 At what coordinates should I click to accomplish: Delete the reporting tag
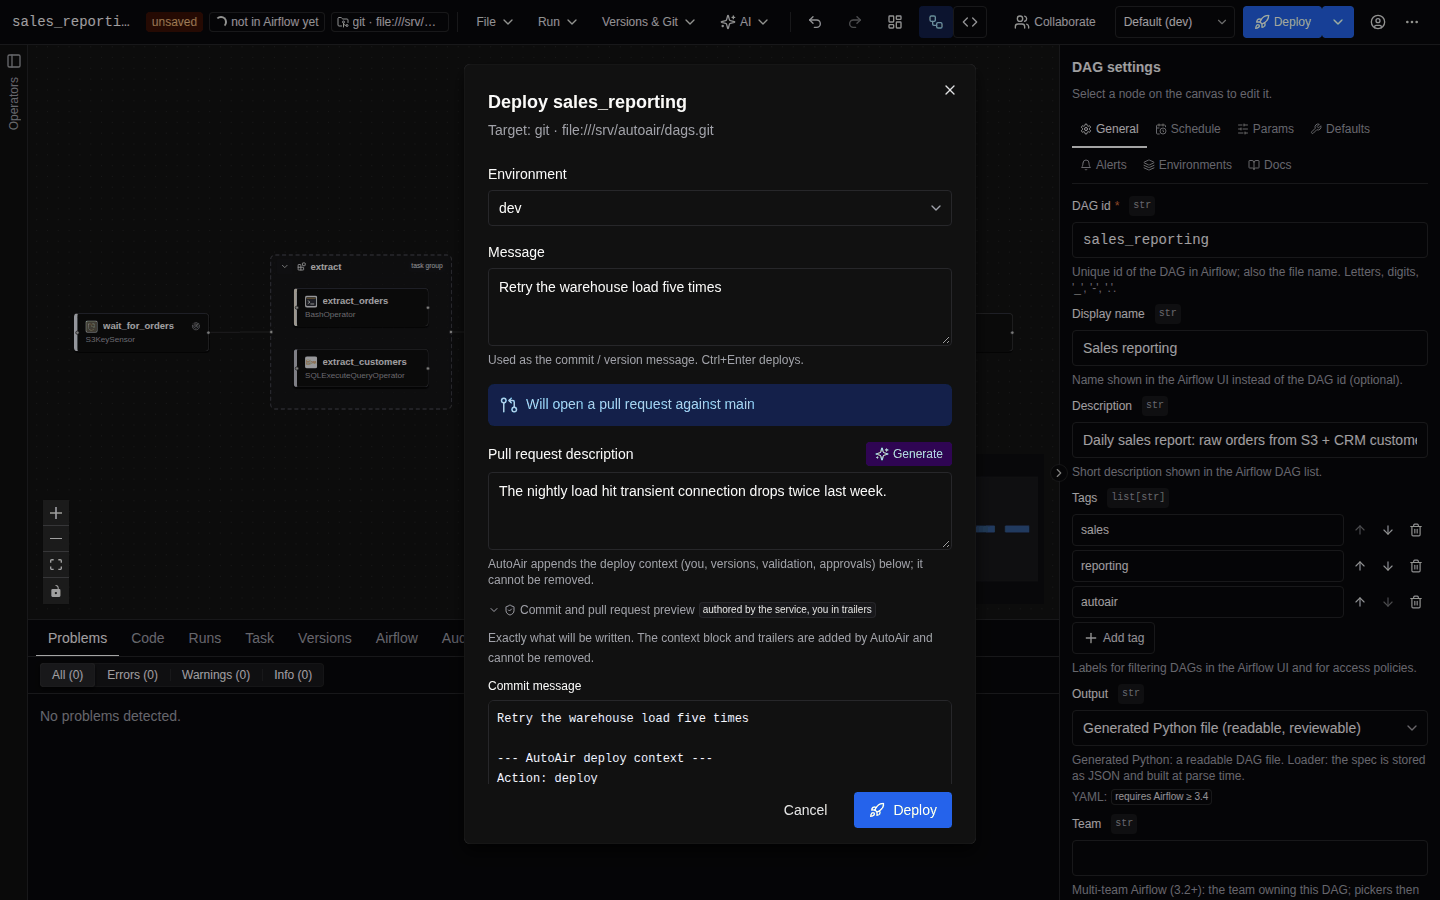[1416, 566]
